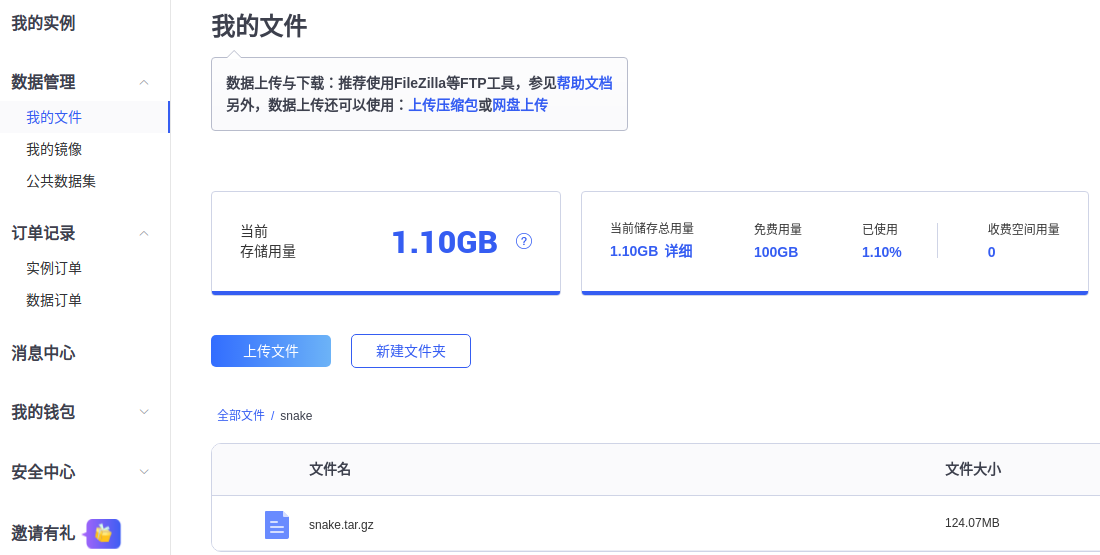Click the gift icon beside 邀请有礼
Screen dimensions: 1100x555
103,533
